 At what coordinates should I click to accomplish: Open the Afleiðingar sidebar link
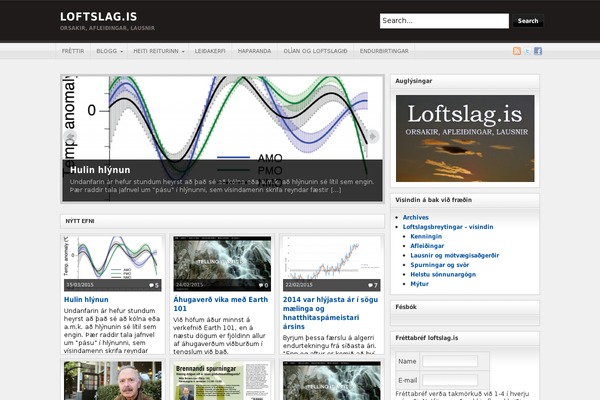427,246
